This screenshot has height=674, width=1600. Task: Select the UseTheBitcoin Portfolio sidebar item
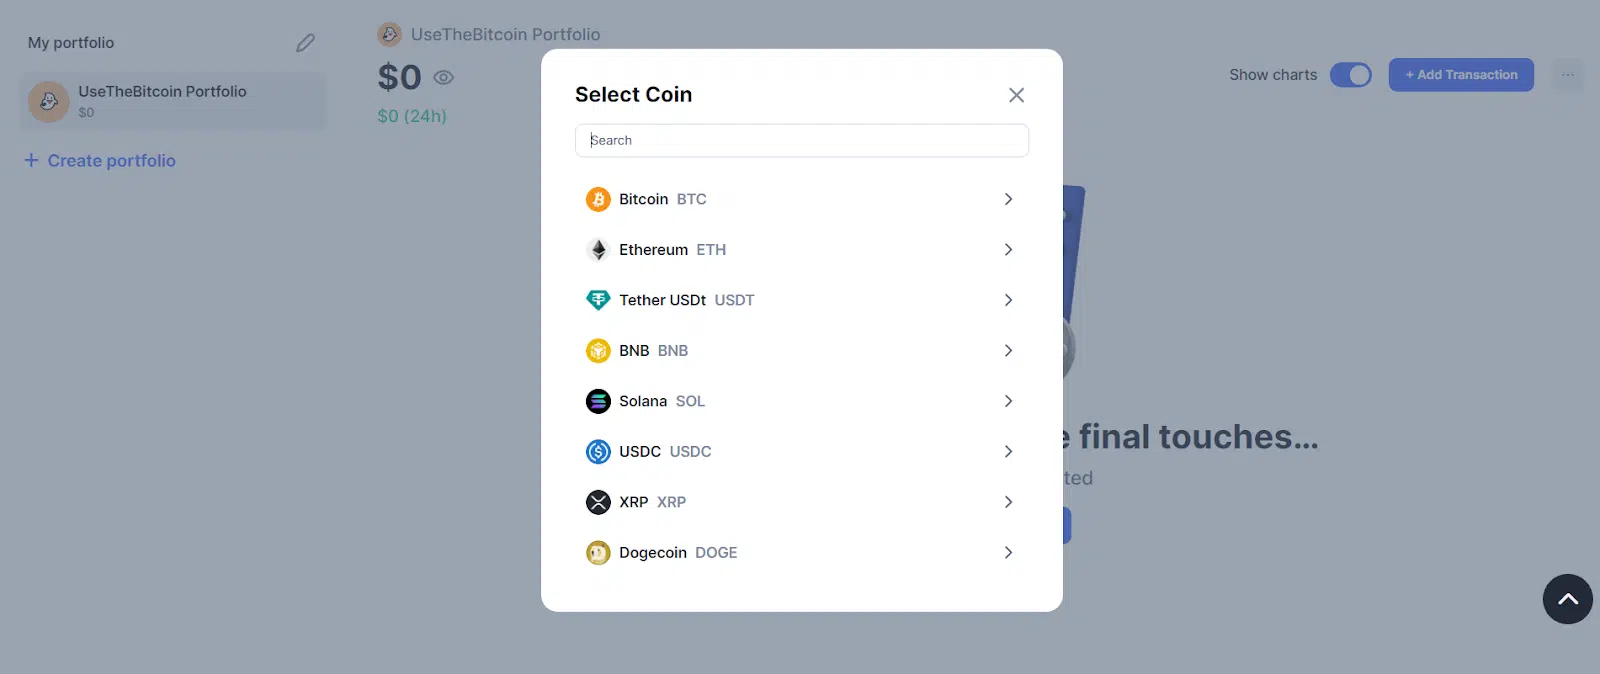172,101
